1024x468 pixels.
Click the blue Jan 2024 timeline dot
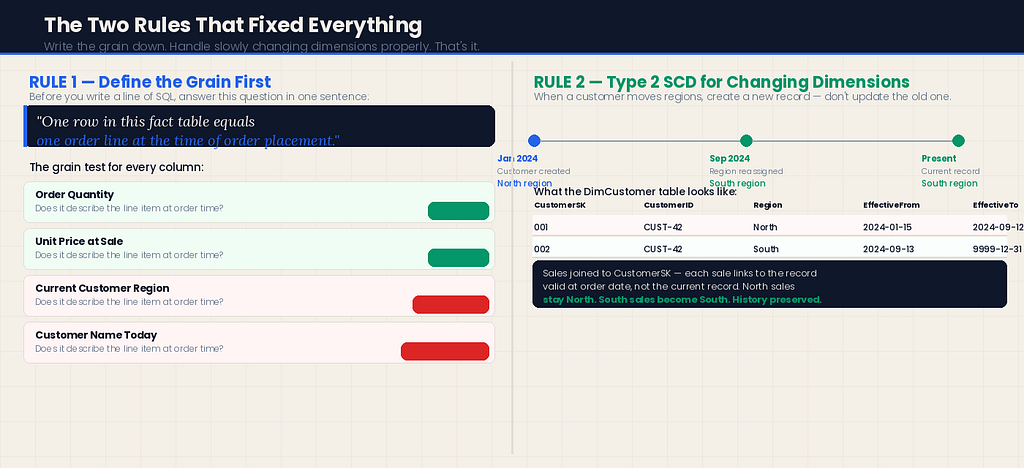pyautogui.click(x=534, y=140)
